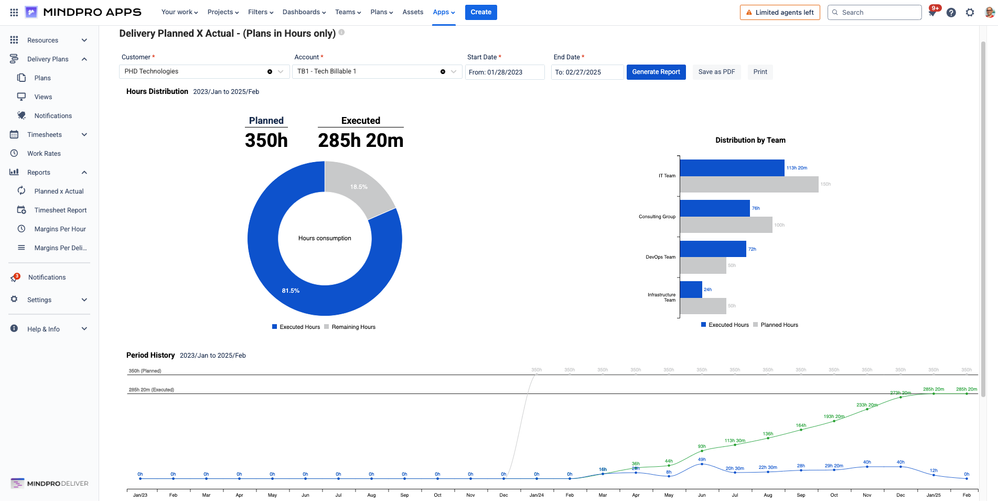The width and height of the screenshot is (998, 502).
Task: Click the Limited agents left button
Action: [780, 12]
